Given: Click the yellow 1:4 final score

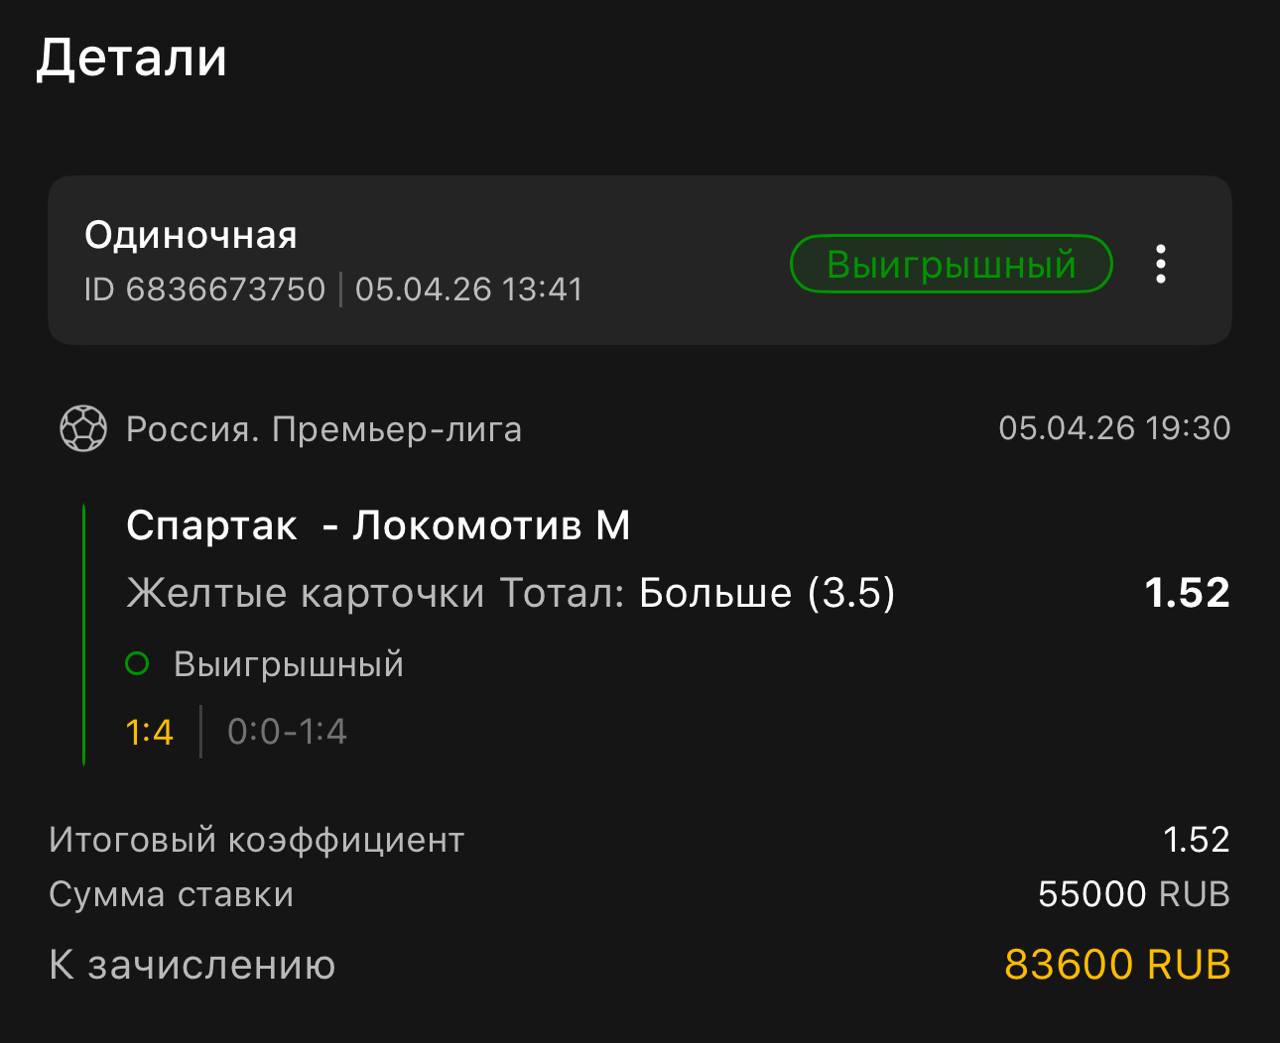Looking at the screenshot, I should pyautogui.click(x=149, y=732).
